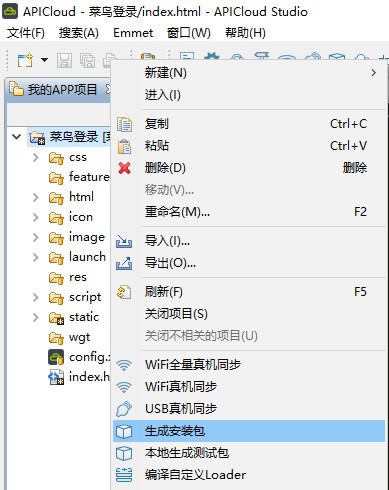Click the feature folder icon

pyautogui.click(x=56, y=178)
